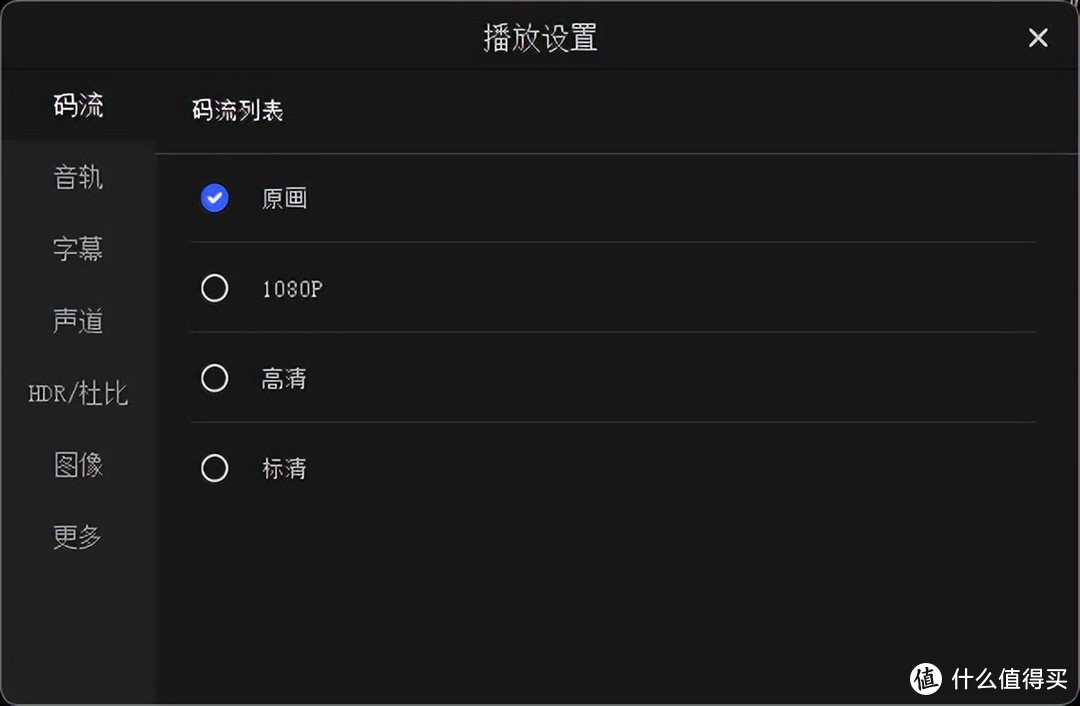
Task: Open the 字幕 subtitle settings section
Action: (77, 249)
